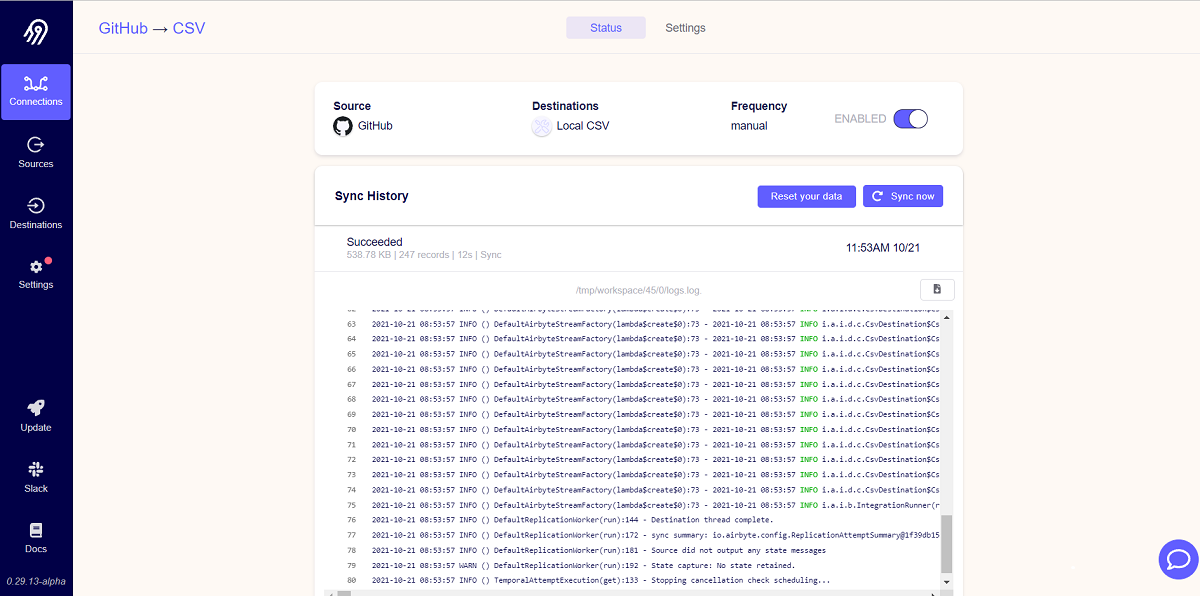Open the chat support bubble
The height and width of the screenshot is (600, 1200).
click(1178, 559)
